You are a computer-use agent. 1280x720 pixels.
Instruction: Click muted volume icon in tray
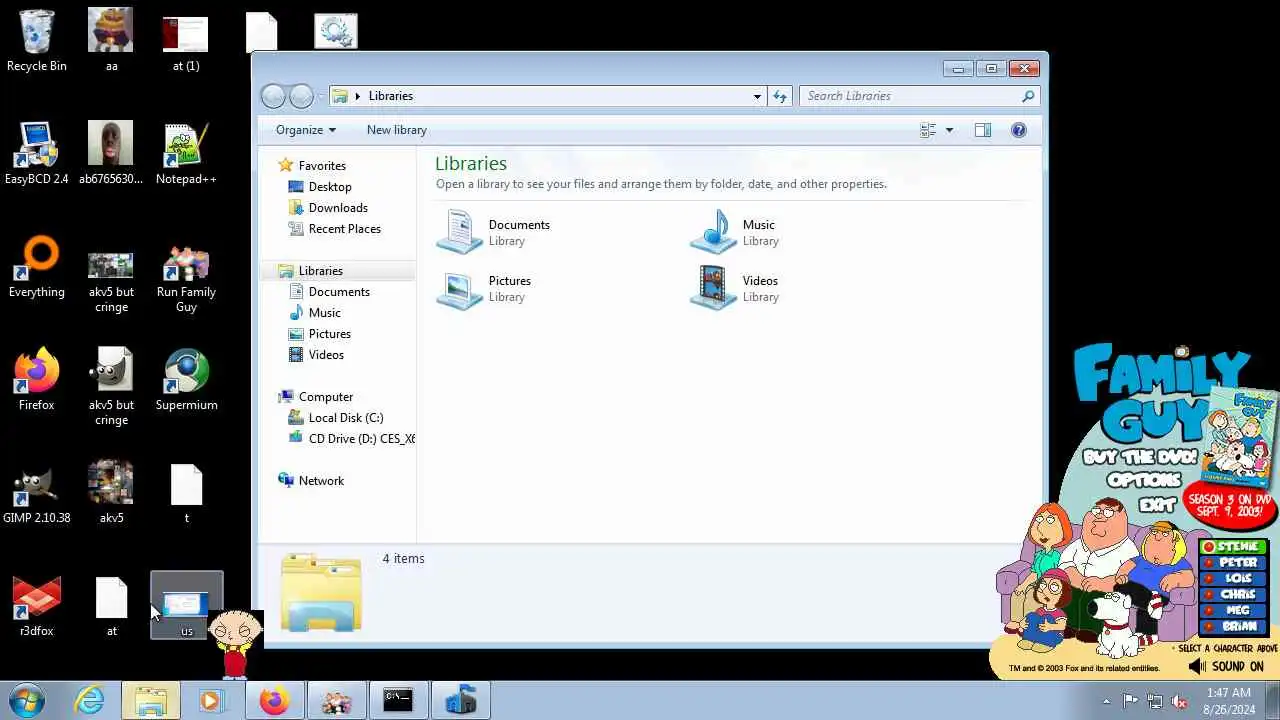click(1179, 701)
